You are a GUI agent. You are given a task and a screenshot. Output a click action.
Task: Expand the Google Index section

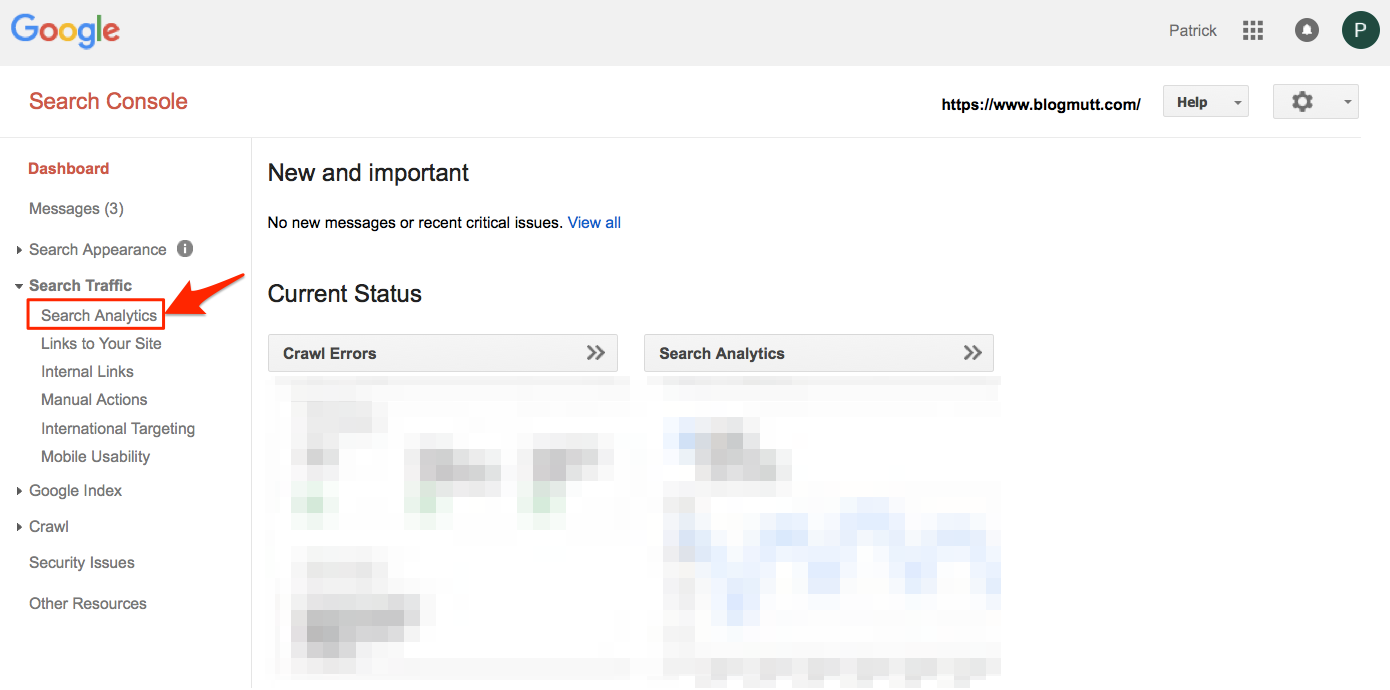pos(19,491)
